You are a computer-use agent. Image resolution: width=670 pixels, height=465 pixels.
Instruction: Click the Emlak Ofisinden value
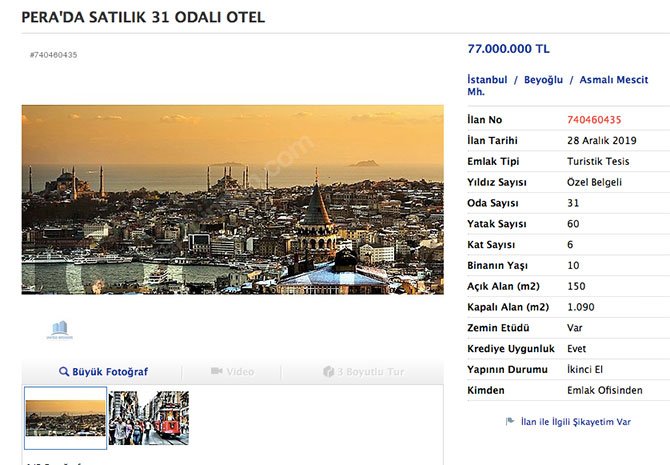coord(605,390)
